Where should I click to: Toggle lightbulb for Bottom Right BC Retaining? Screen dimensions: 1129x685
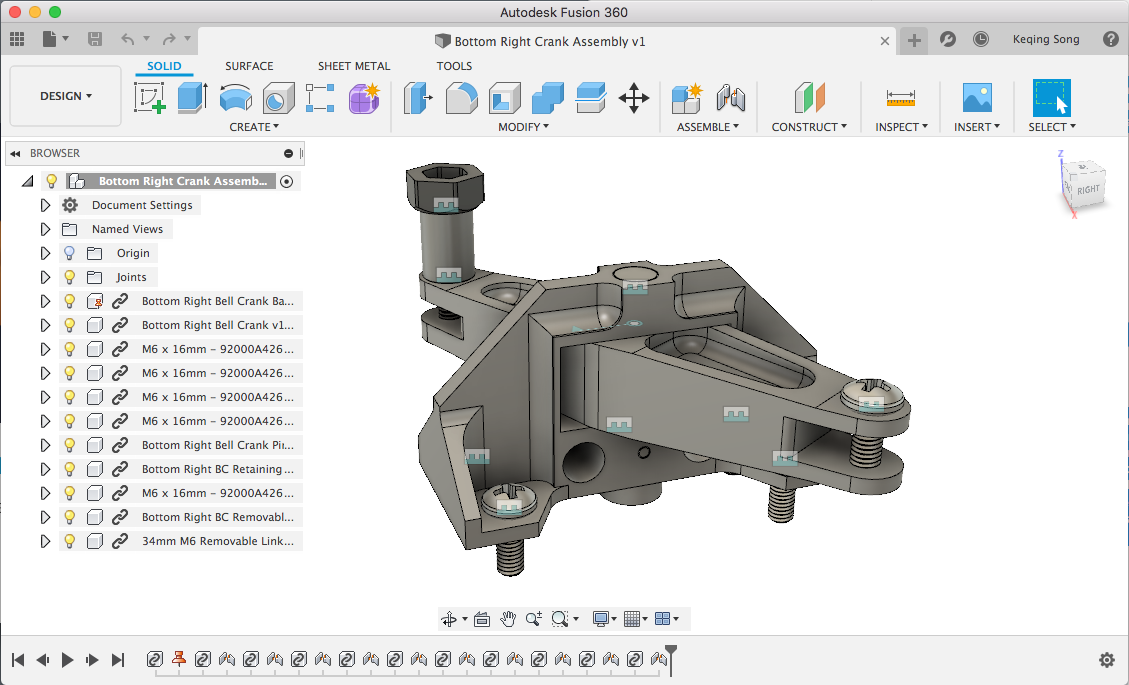[x=70, y=469]
